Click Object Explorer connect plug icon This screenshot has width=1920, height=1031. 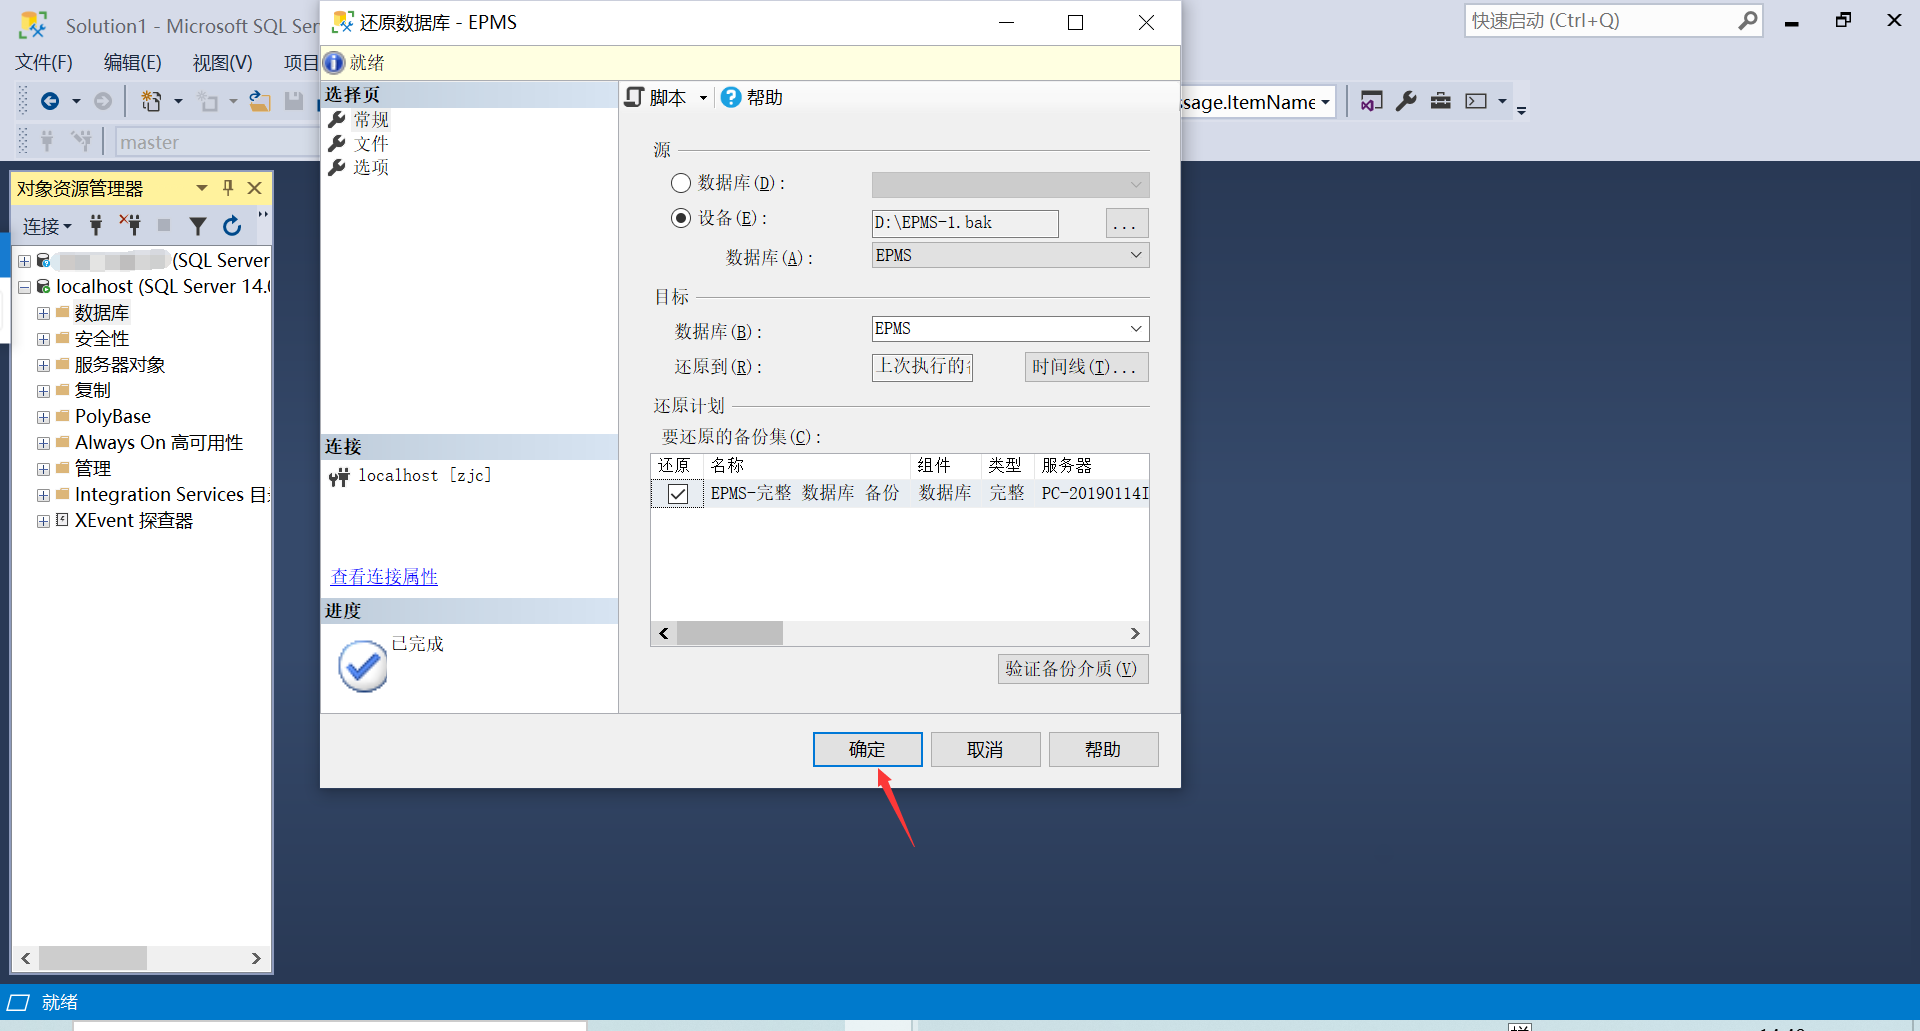(96, 226)
